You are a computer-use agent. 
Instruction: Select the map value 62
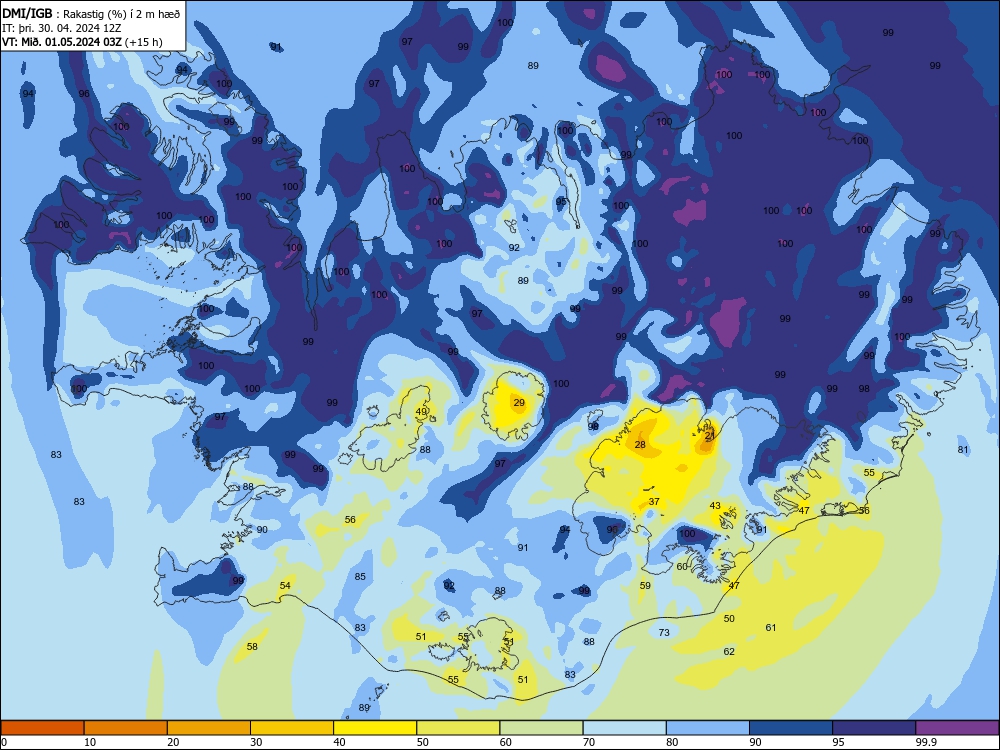729,652
